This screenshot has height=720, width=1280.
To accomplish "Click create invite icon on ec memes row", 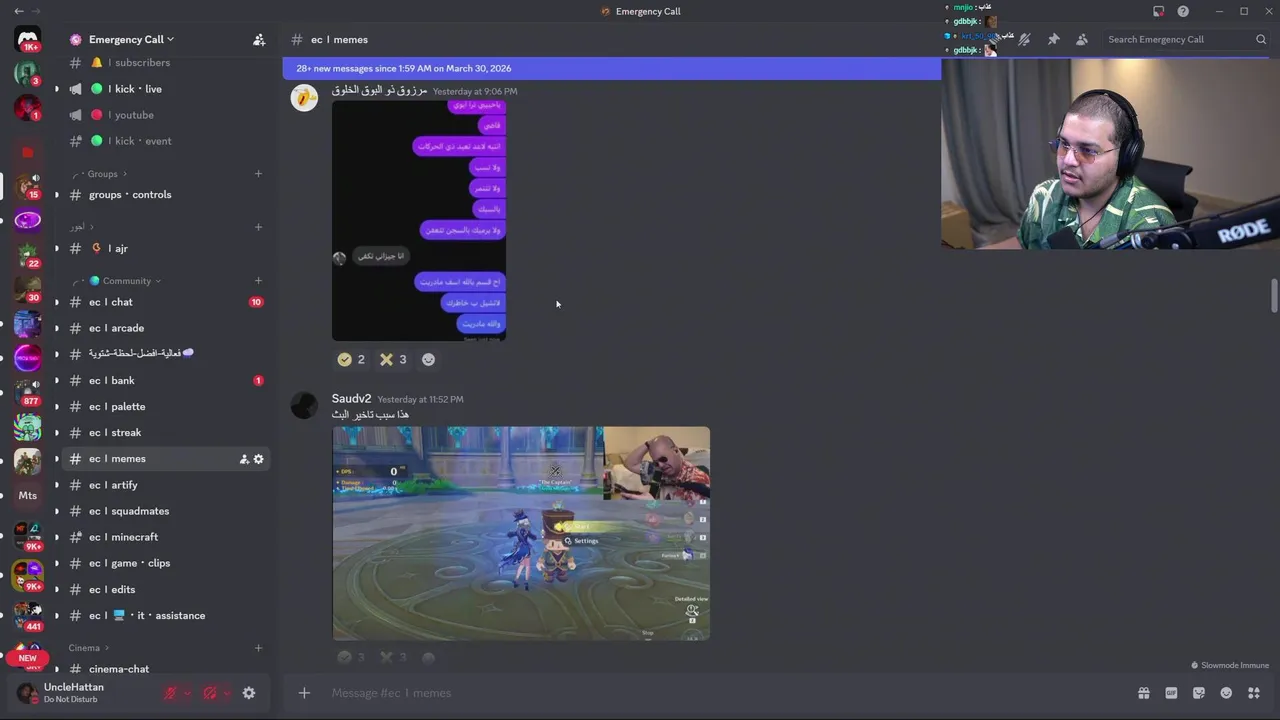I will coord(244,459).
